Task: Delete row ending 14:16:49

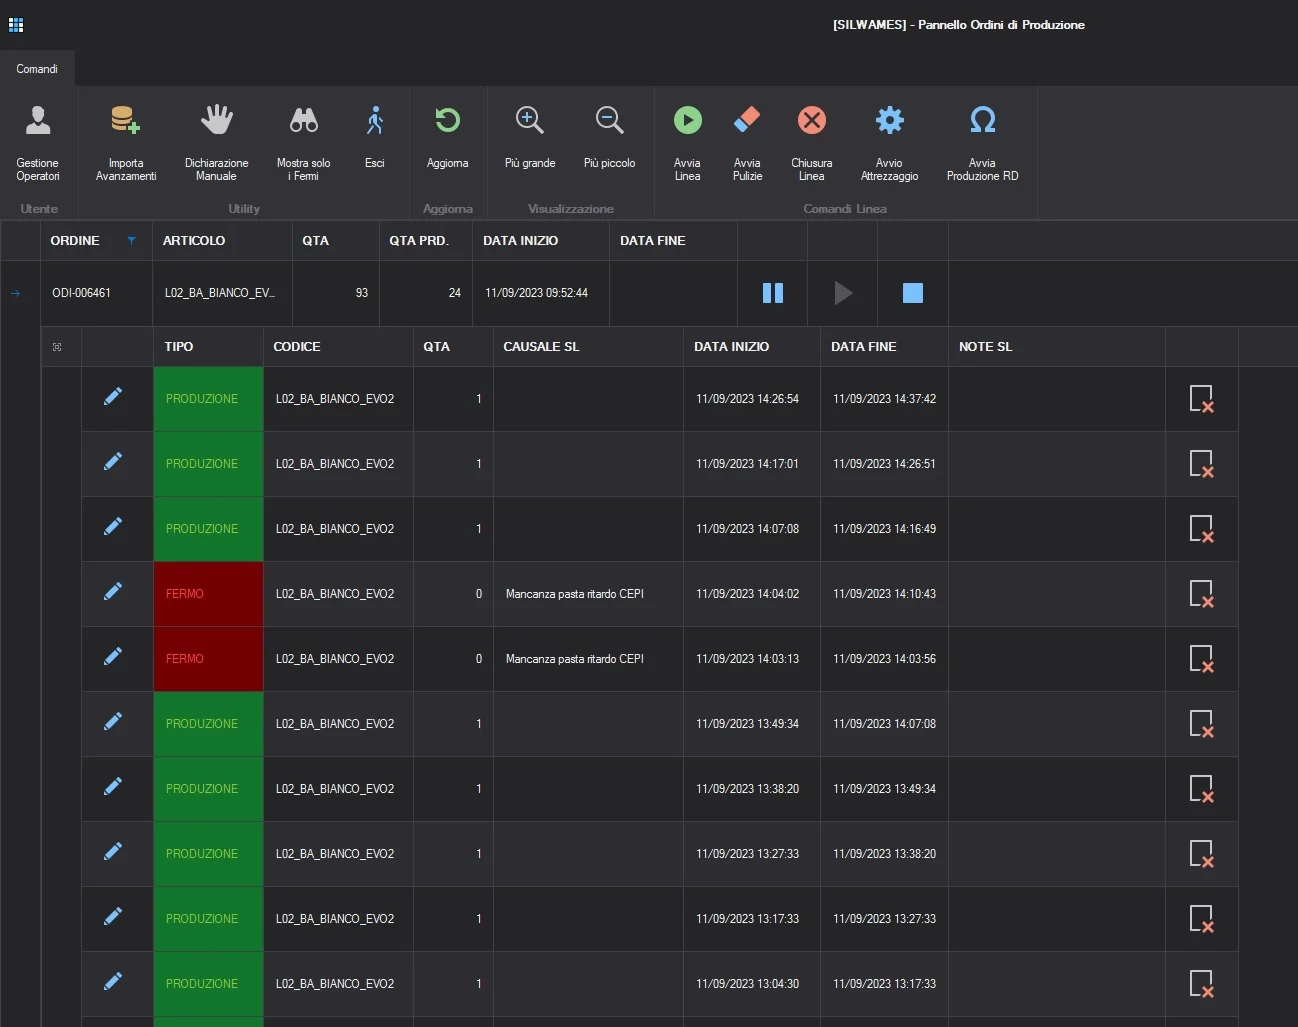Action: [1201, 529]
